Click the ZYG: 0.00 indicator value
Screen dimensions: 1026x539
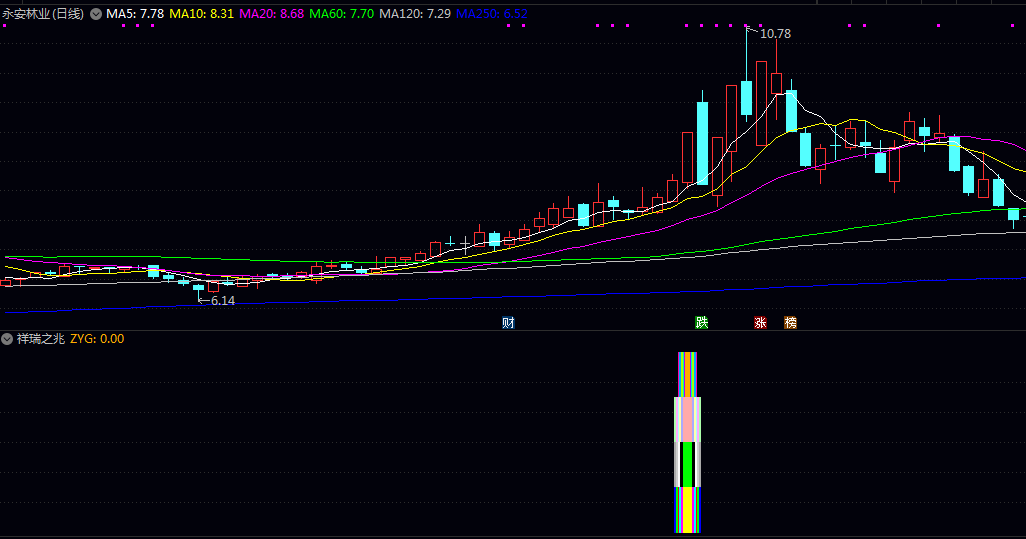pos(97,339)
